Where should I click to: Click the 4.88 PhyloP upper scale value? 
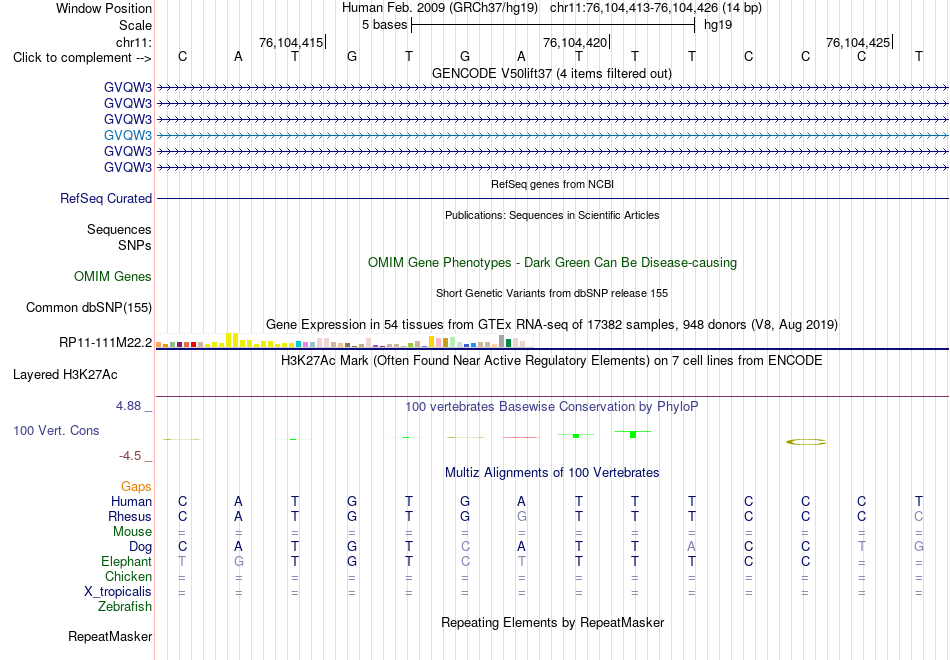point(128,405)
